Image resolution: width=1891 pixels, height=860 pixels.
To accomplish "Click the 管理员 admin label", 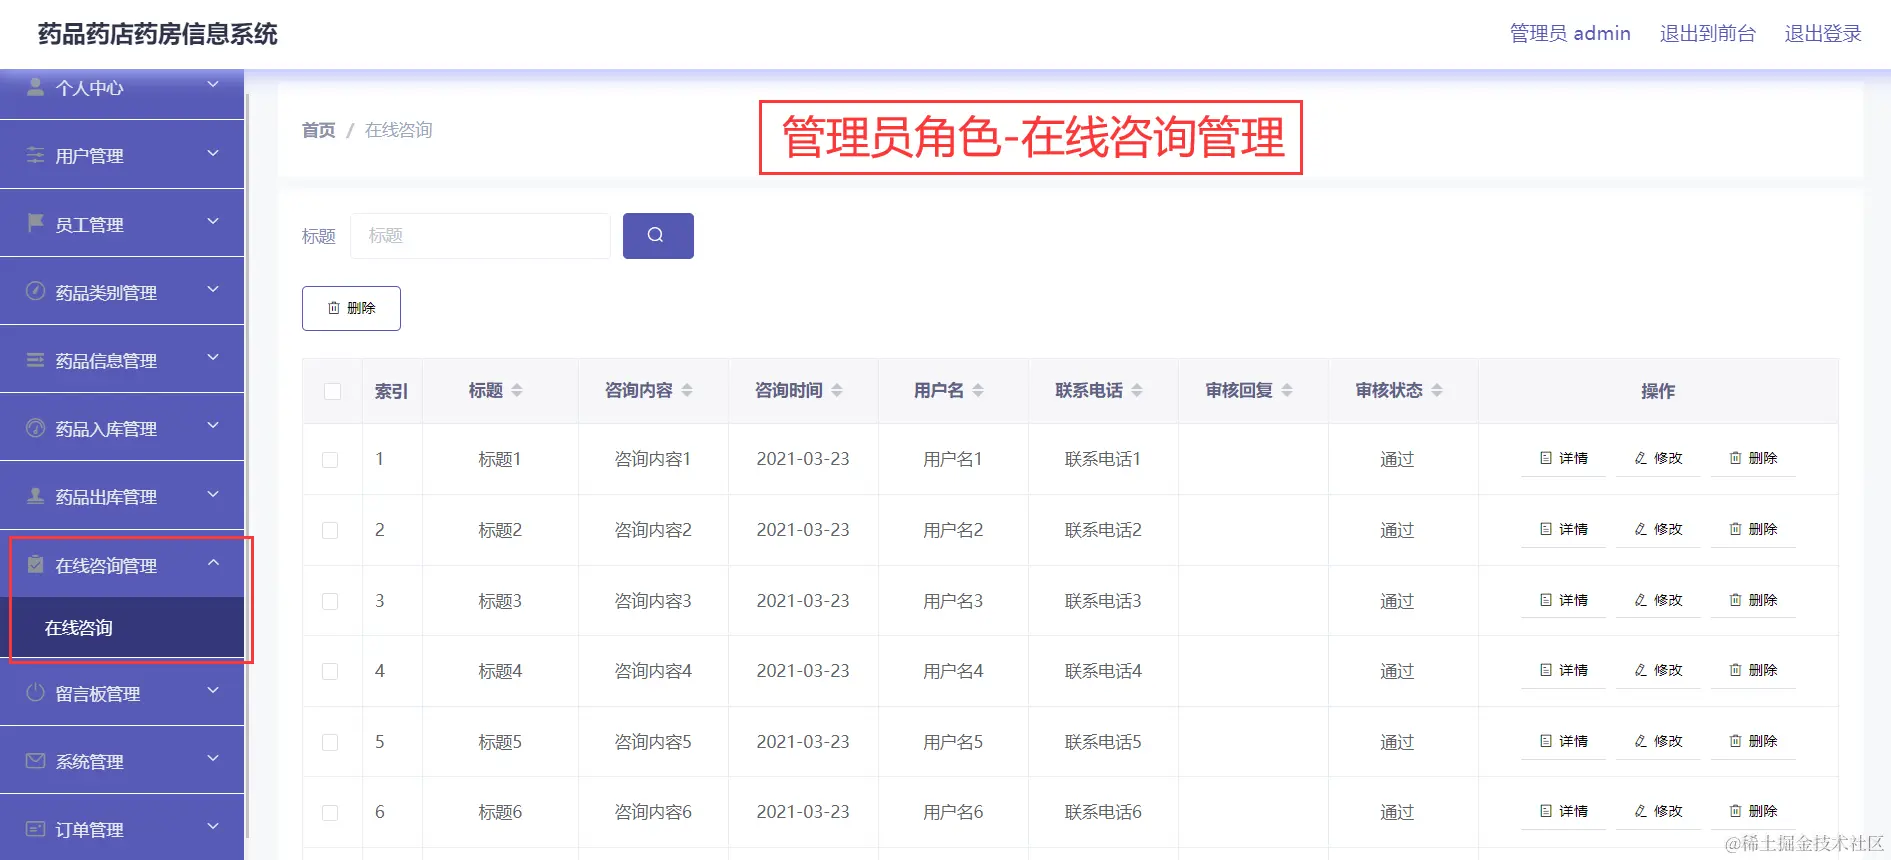I will pyautogui.click(x=1570, y=34).
